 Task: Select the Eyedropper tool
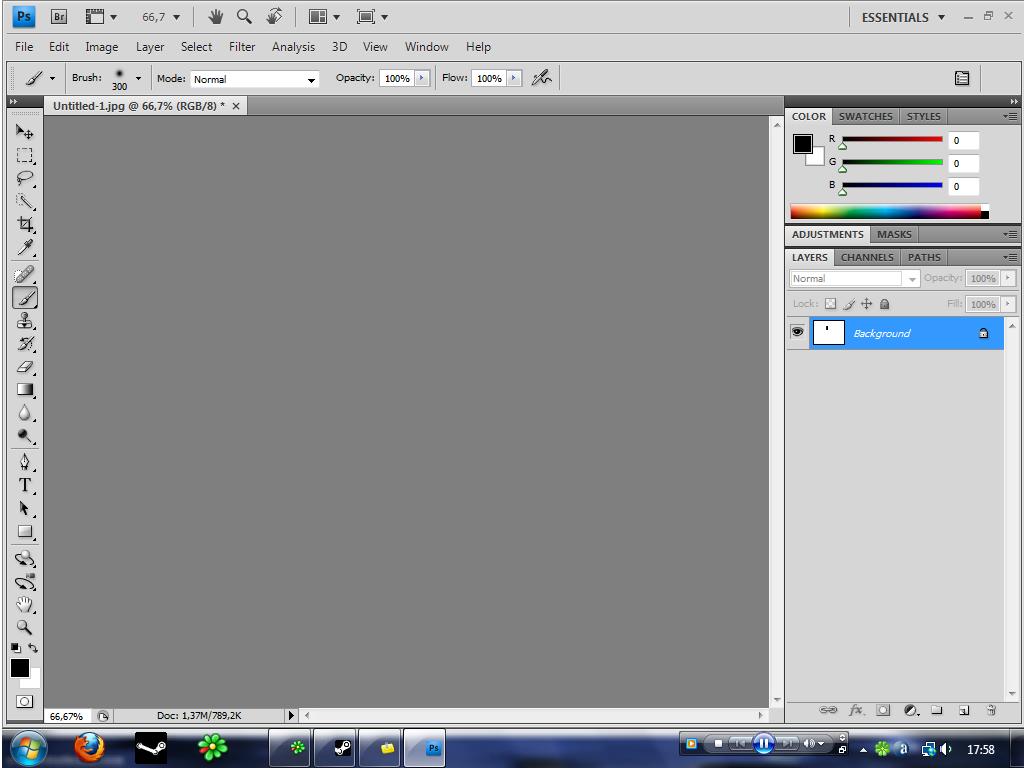click(x=25, y=247)
